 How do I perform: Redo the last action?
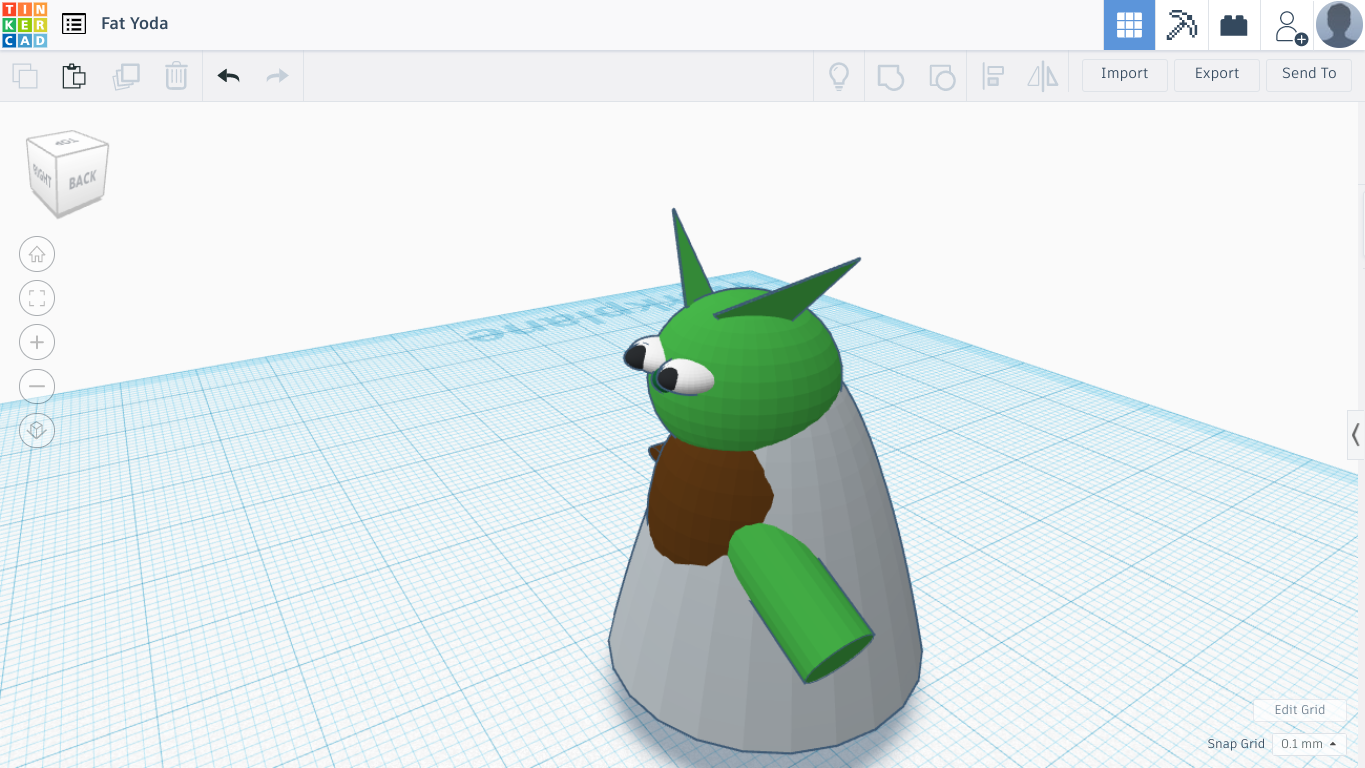tap(277, 76)
